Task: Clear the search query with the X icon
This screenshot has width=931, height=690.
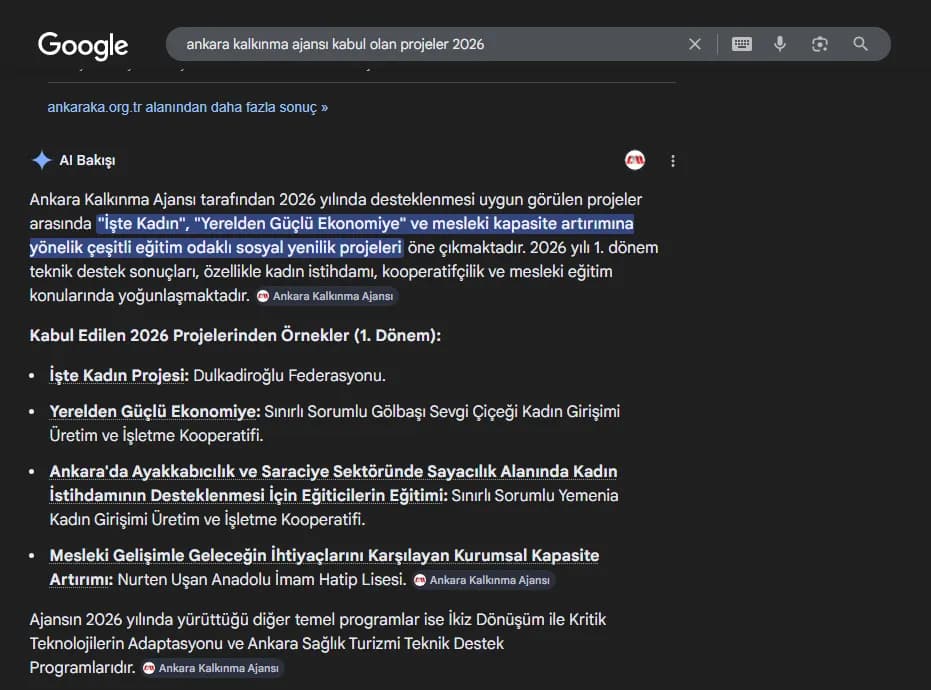Action: point(695,43)
